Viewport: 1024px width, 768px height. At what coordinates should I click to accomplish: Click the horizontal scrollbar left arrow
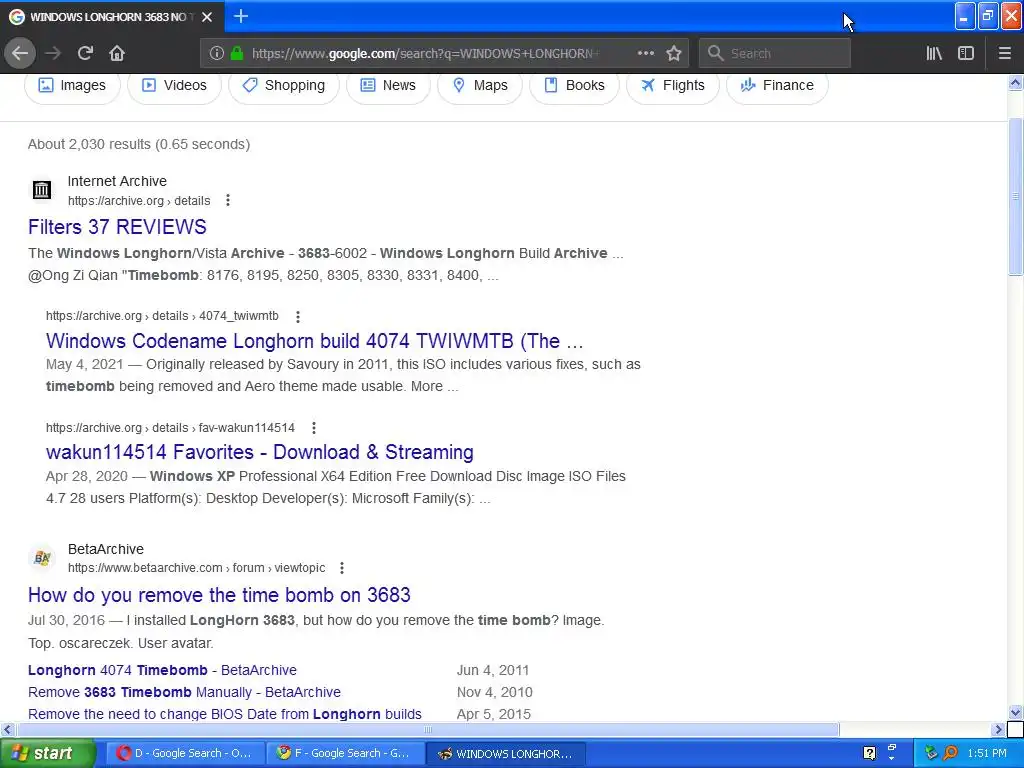coord(7,729)
